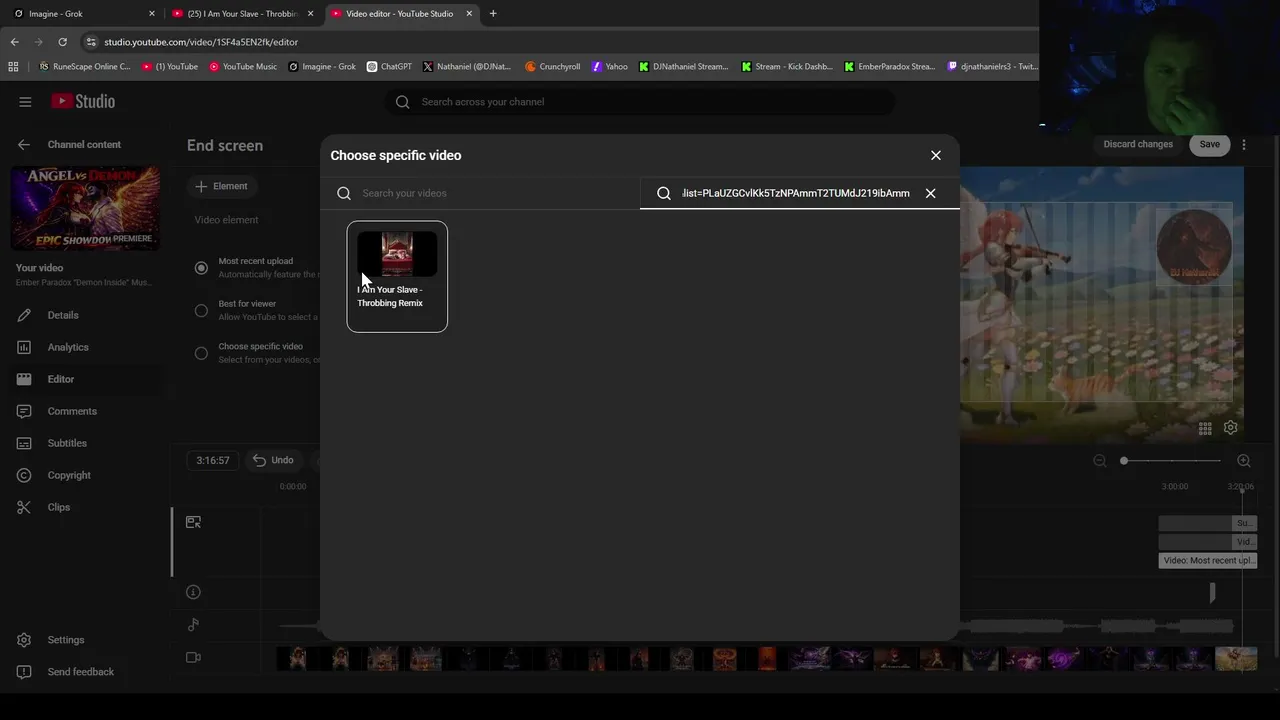Click the Search across your channel box
This screenshot has height=720, width=1280.
pos(640,101)
